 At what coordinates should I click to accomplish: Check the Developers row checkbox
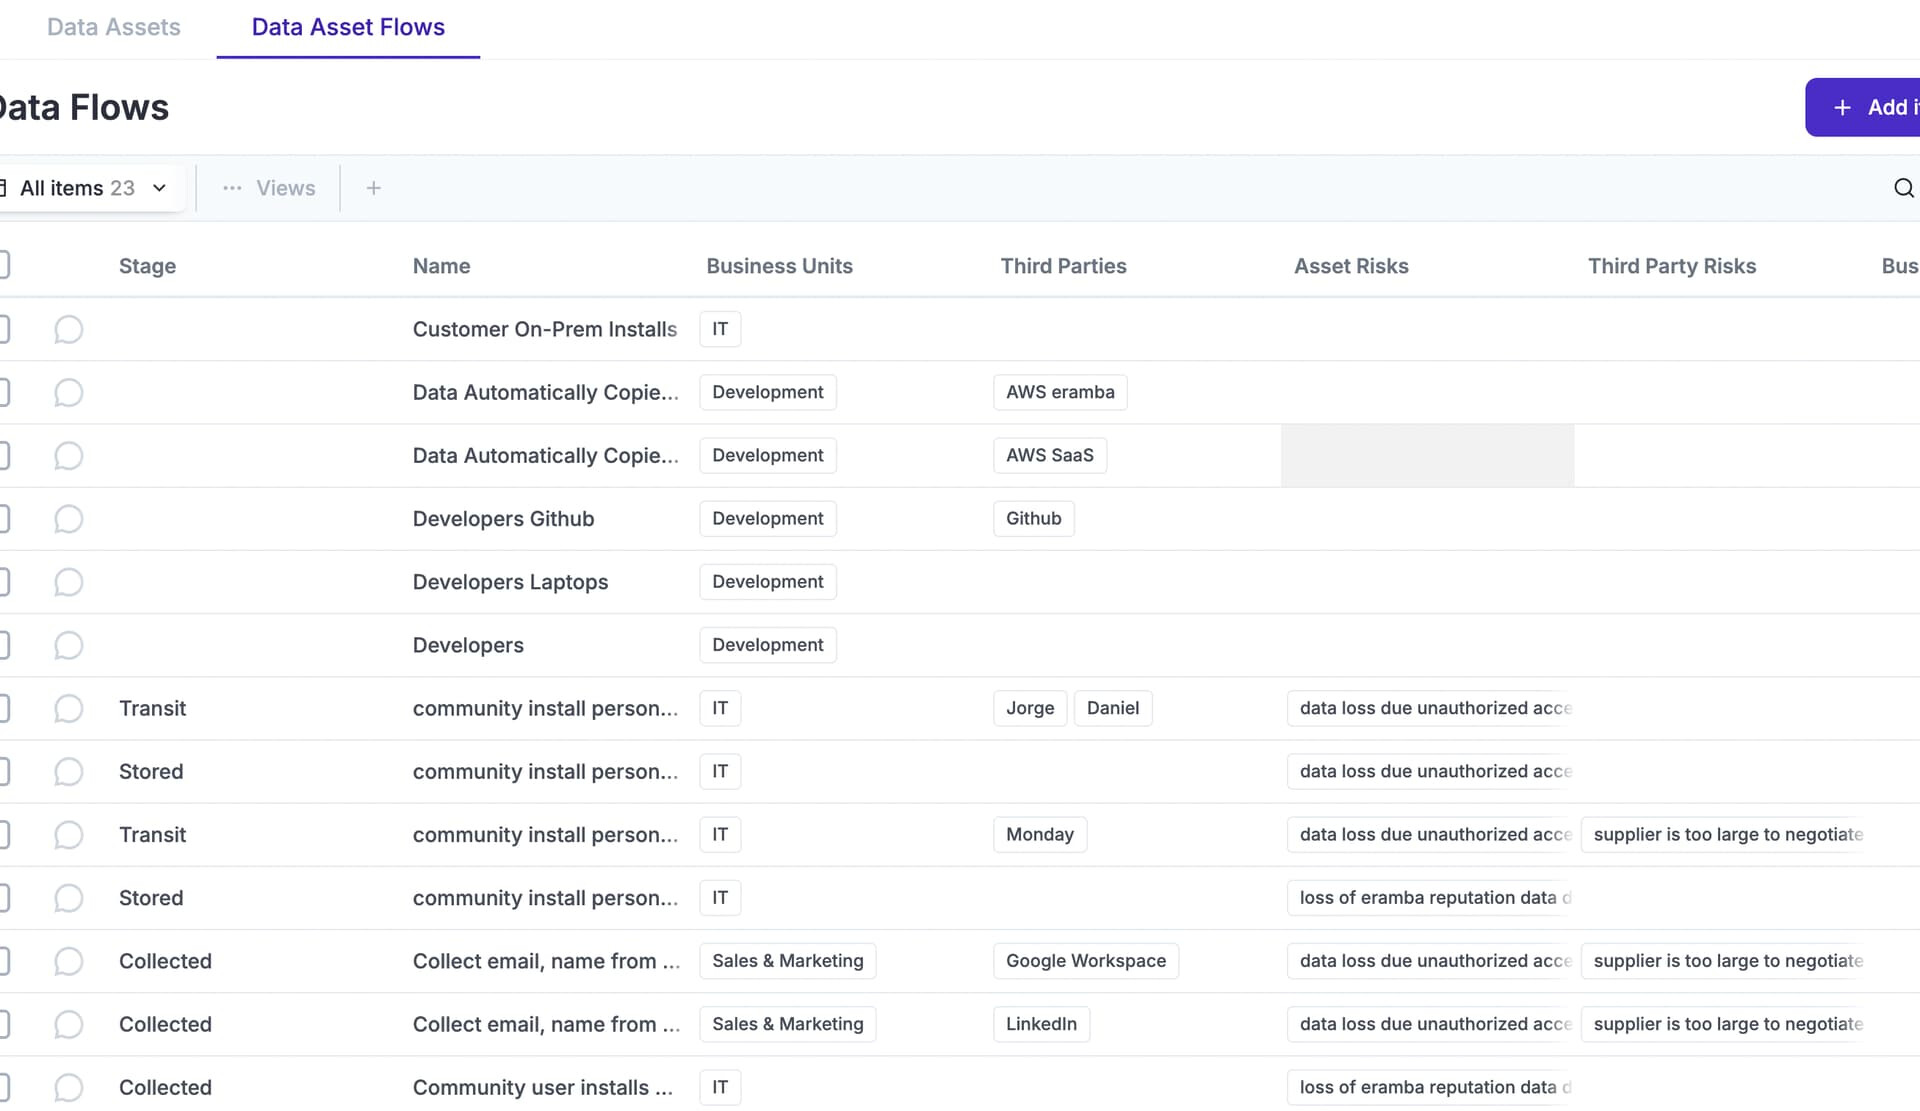click(x=3, y=645)
